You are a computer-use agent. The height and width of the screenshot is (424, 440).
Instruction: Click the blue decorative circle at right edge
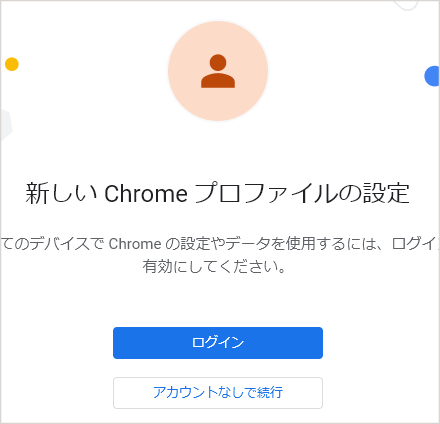pyautogui.click(x=432, y=76)
